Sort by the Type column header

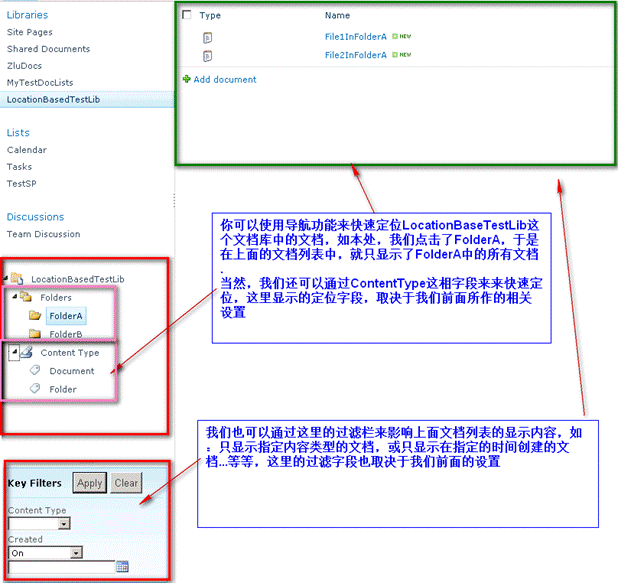tap(210, 15)
